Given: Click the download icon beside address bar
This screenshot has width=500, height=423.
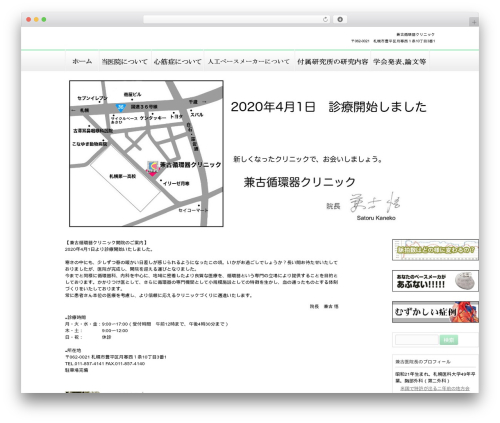Looking at the screenshot, I should pyautogui.click(x=340, y=20).
